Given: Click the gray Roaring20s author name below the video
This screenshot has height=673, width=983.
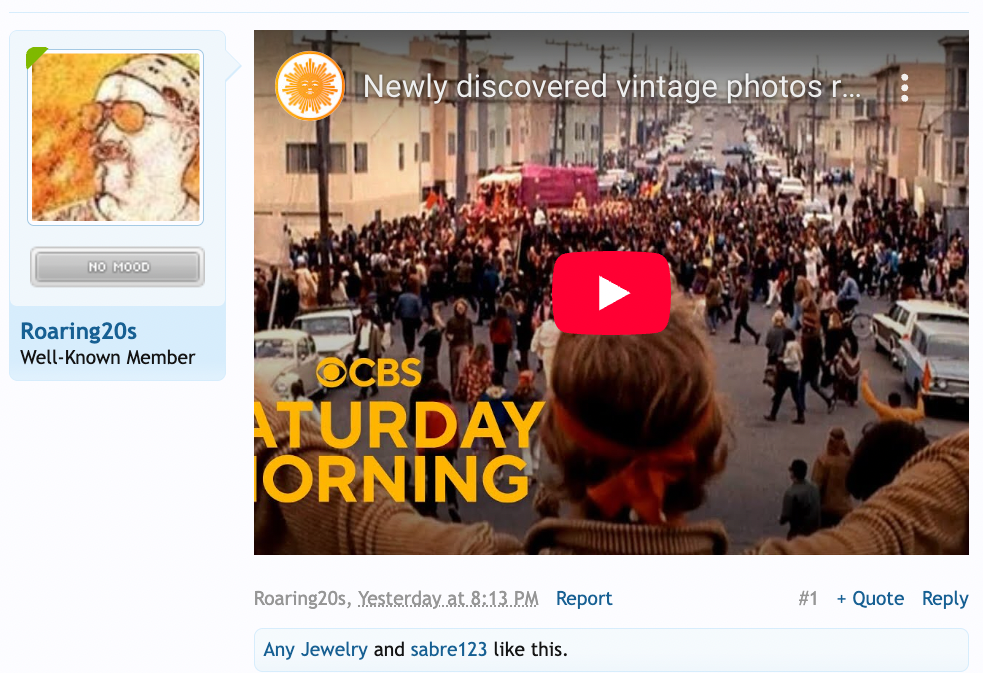Looking at the screenshot, I should [301, 599].
